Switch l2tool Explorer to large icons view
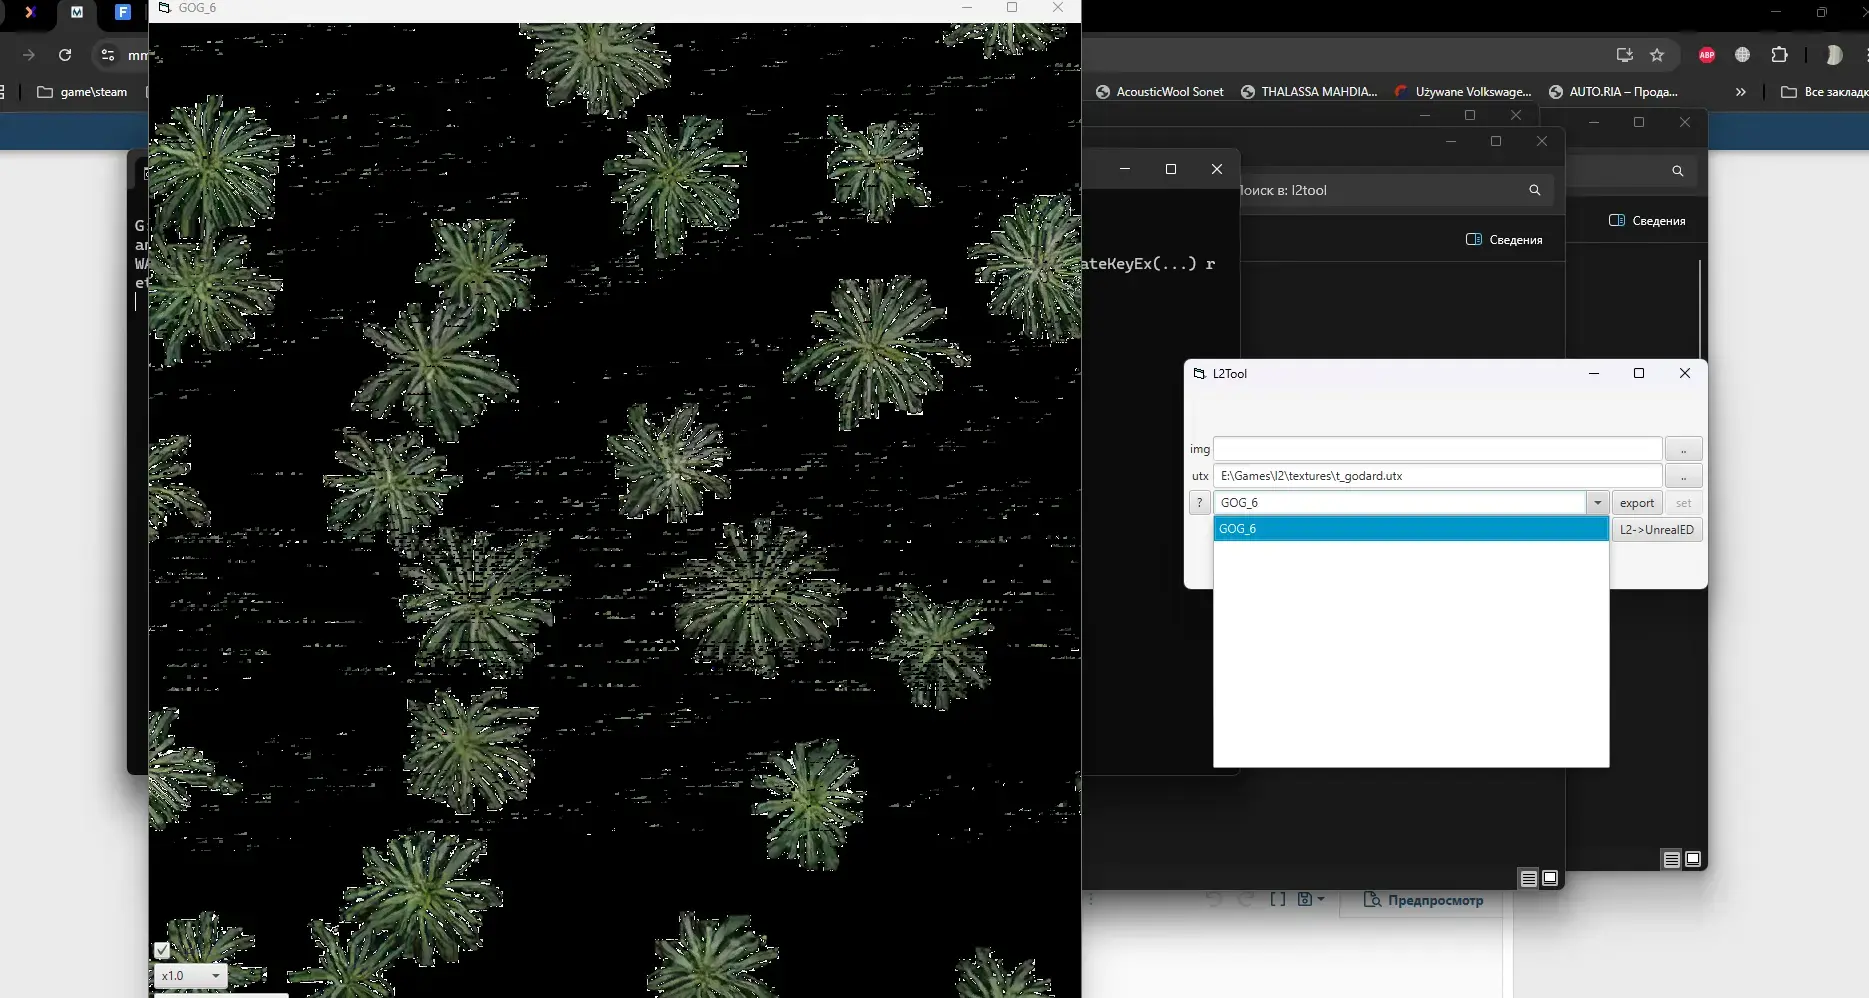1869x998 pixels. (1550, 878)
